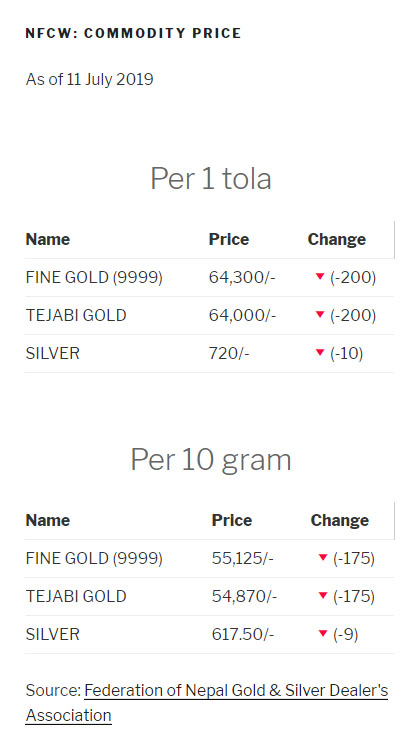
Task: Click the Price column header in the tola table
Action: click(x=229, y=239)
